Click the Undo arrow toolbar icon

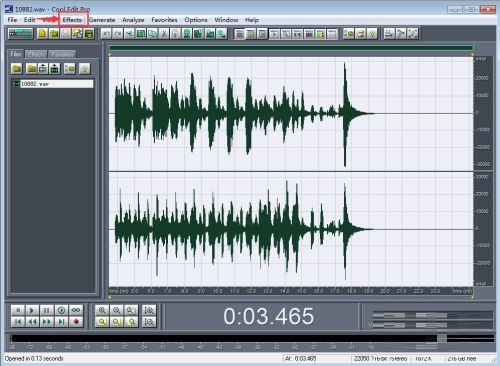click(x=106, y=34)
